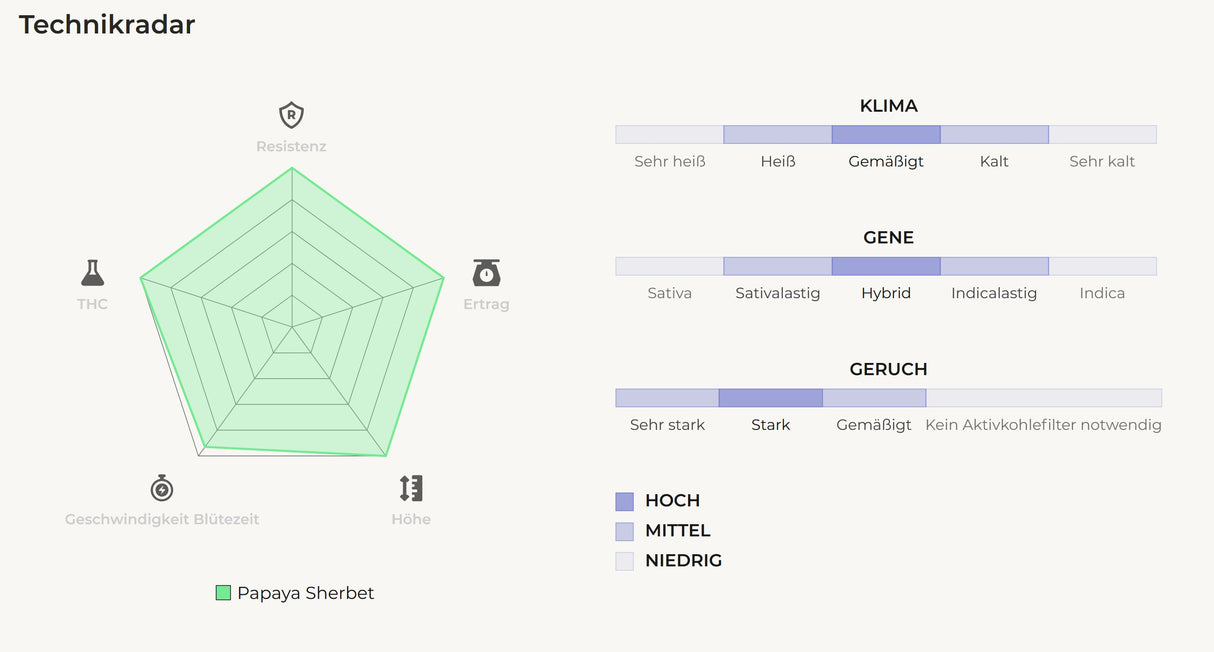Click the Sehr heiß climate segment
1214x652 pixels.
tap(669, 134)
